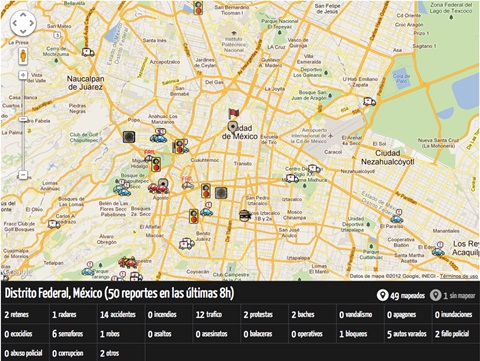Select the blue car marker near El Paraíso
480x361 pixels.
[x=397, y=217]
